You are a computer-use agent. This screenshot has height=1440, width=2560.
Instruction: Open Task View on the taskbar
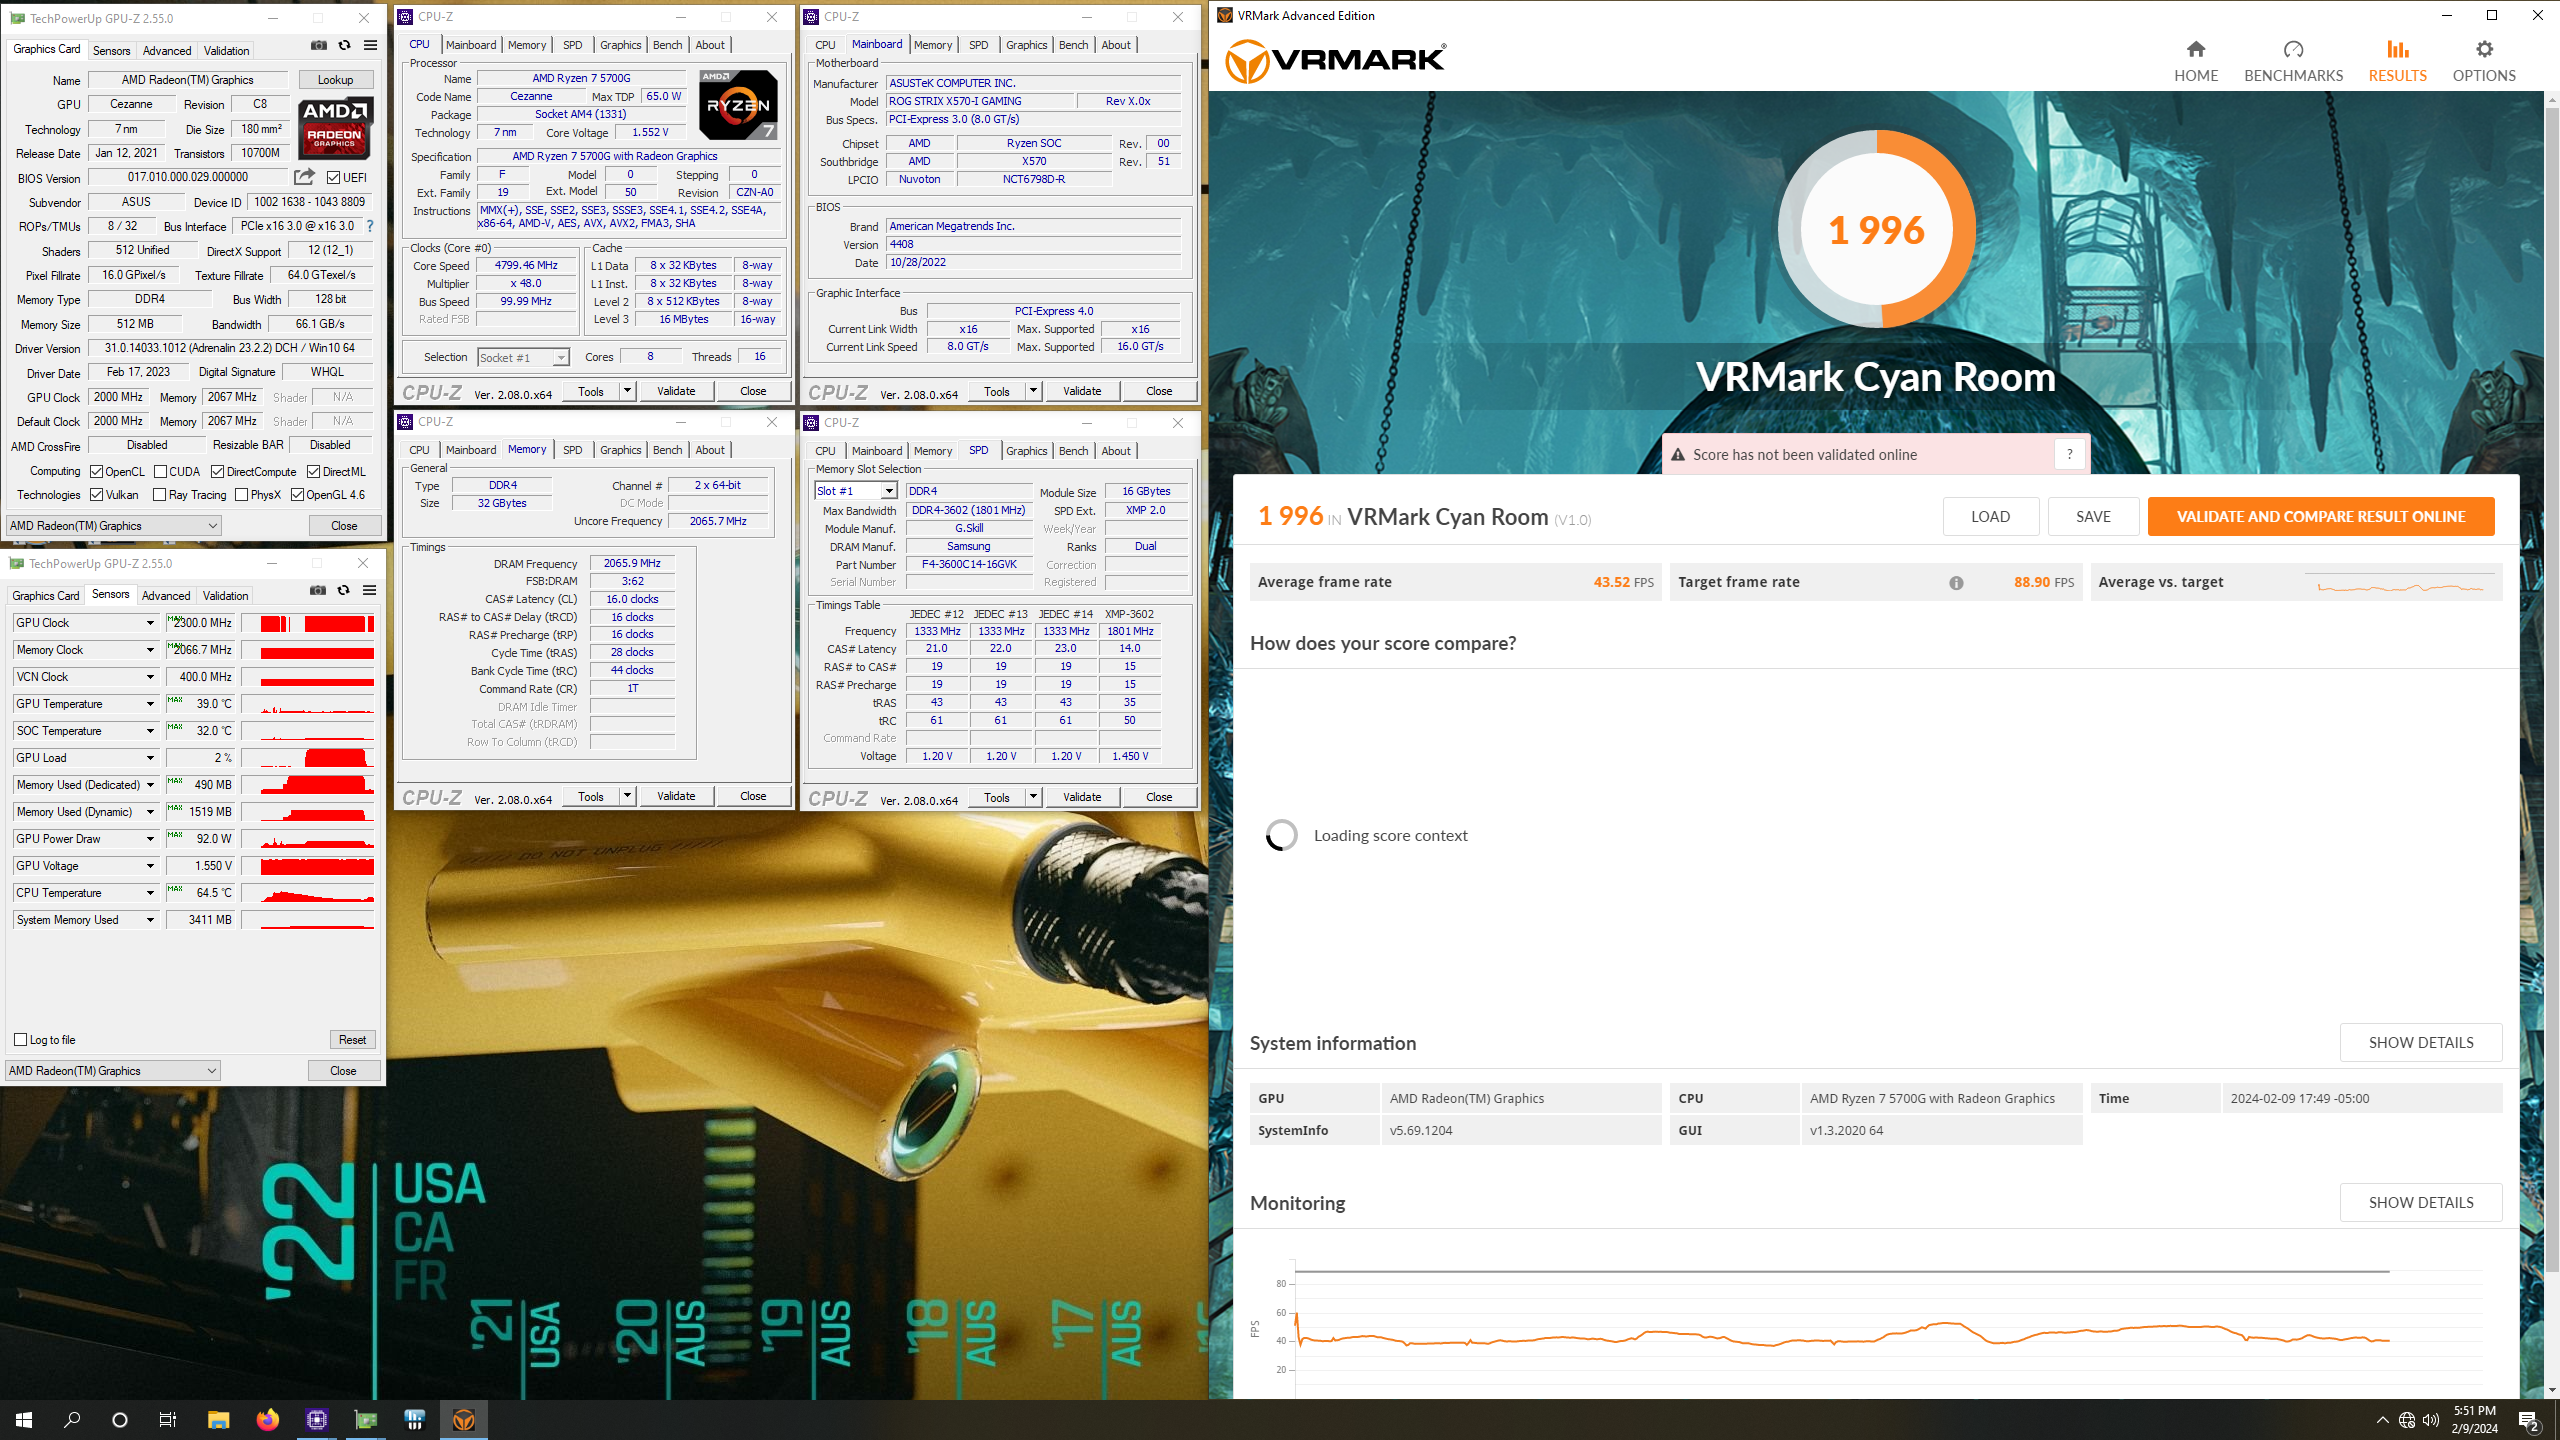[168, 1420]
